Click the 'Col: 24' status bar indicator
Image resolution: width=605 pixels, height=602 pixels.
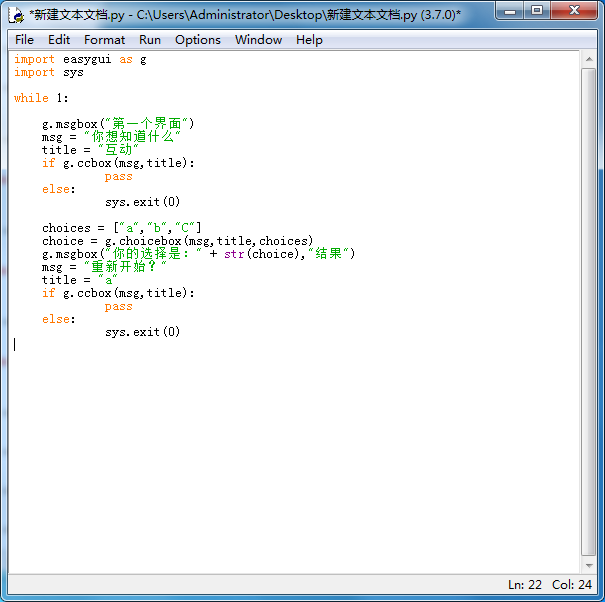(572, 585)
